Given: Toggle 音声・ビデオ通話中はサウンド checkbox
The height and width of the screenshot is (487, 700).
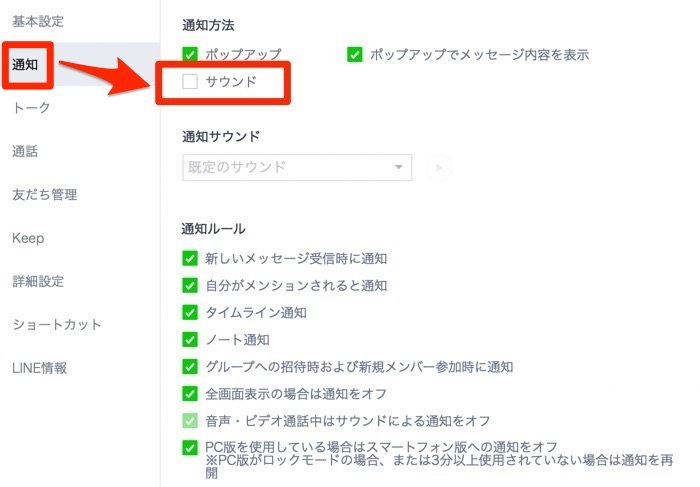Looking at the screenshot, I should pyautogui.click(x=190, y=420).
